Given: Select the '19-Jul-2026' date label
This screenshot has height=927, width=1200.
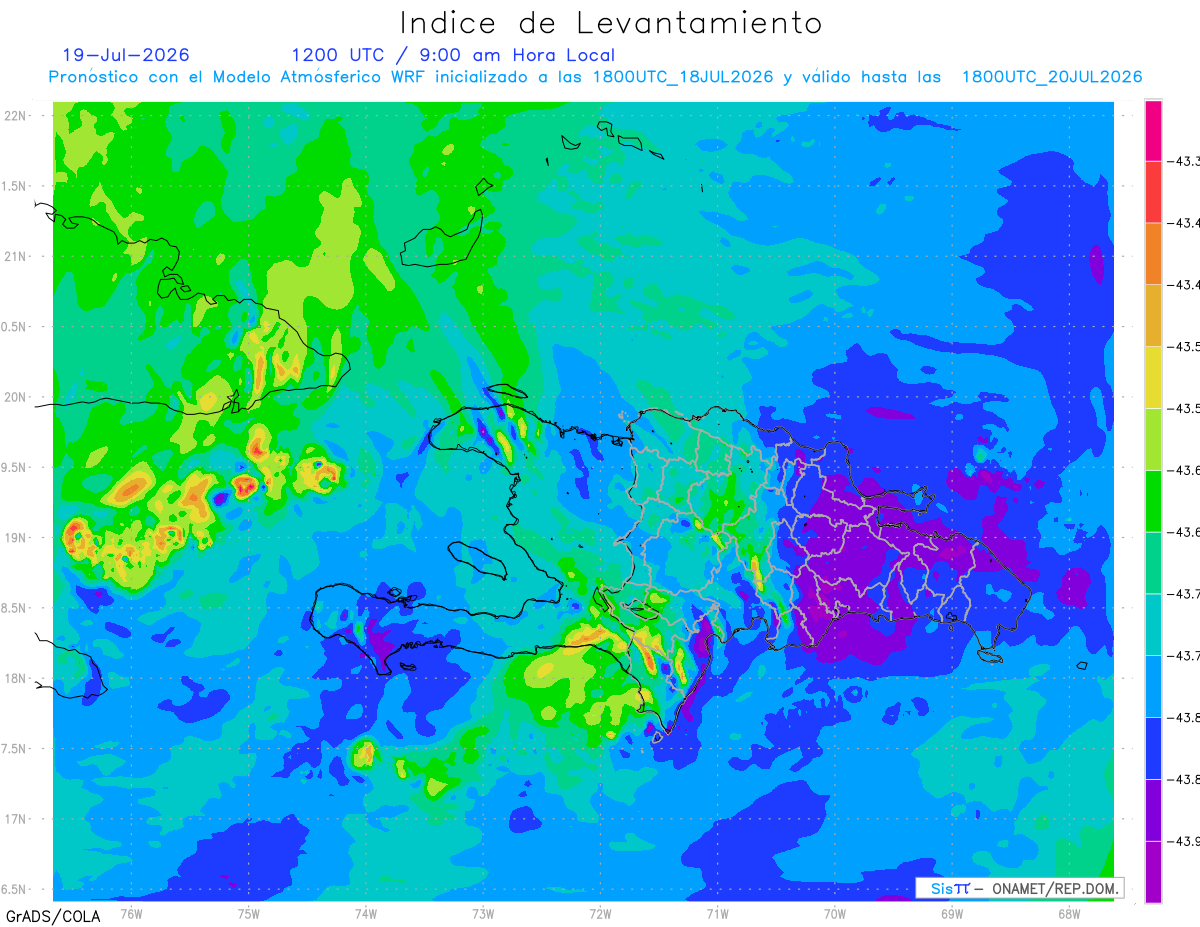Looking at the screenshot, I should click(x=125, y=55).
